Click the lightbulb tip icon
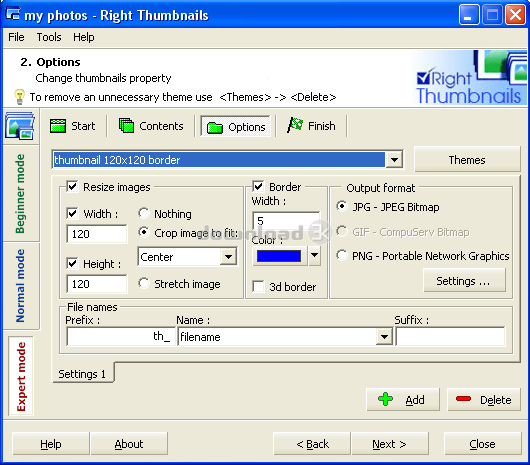 coord(20,97)
